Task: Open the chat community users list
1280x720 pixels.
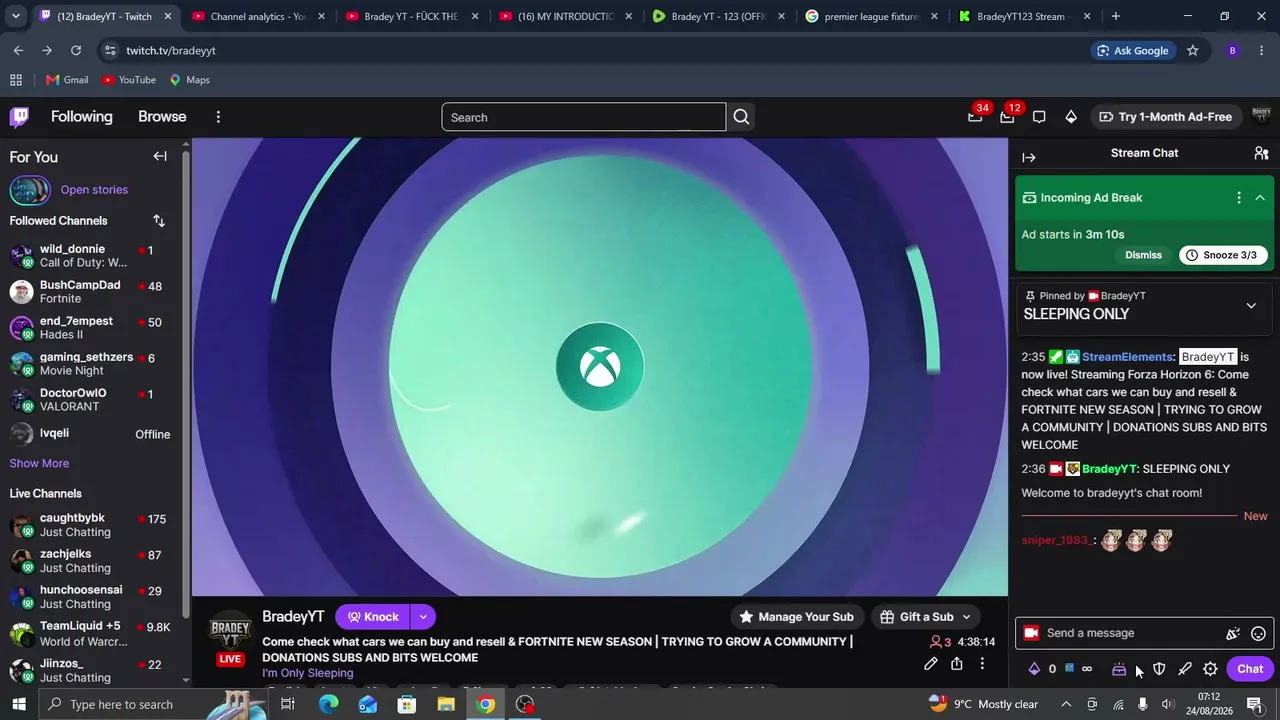Action: point(1261,153)
